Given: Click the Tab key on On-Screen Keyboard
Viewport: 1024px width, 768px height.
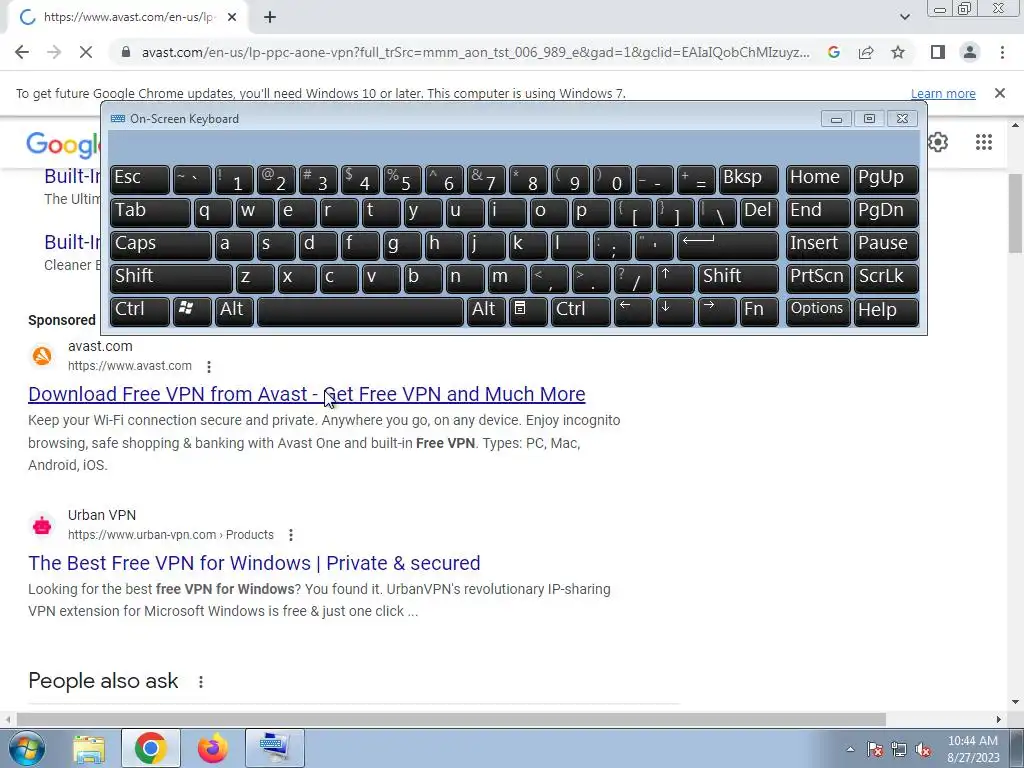Looking at the screenshot, I should coord(150,212).
